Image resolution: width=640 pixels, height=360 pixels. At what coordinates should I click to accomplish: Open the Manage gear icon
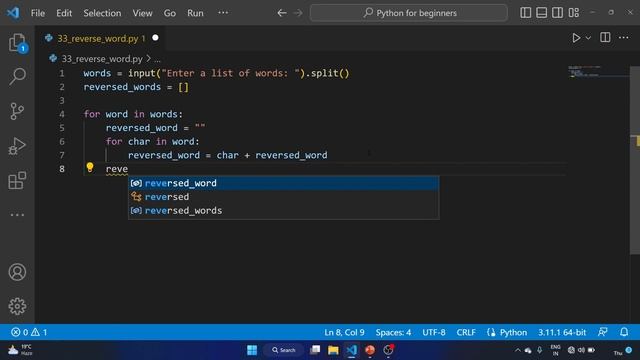click(x=17, y=306)
